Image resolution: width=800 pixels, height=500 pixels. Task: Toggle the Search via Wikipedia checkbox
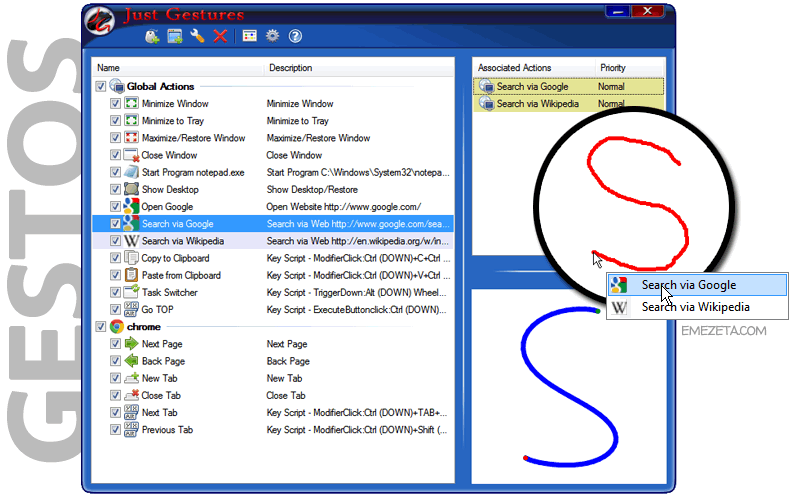pos(115,241)
